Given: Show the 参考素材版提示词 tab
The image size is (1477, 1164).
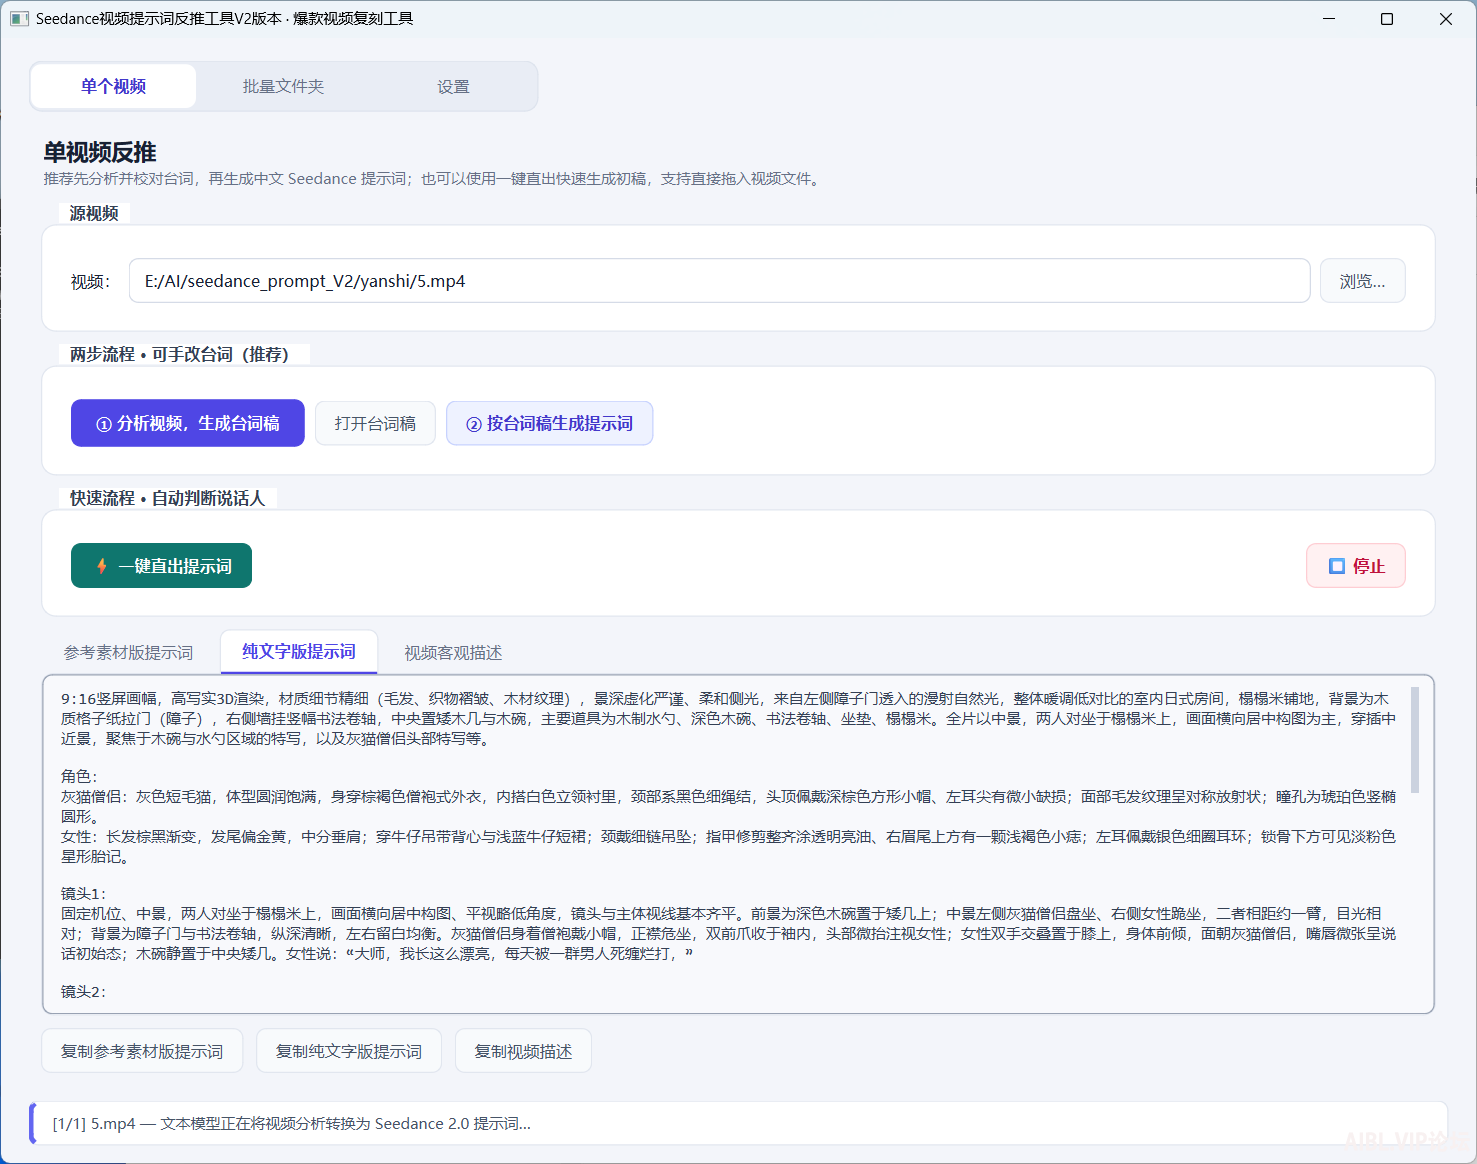Looking at the screenshot, I should (x=128, y=653).
